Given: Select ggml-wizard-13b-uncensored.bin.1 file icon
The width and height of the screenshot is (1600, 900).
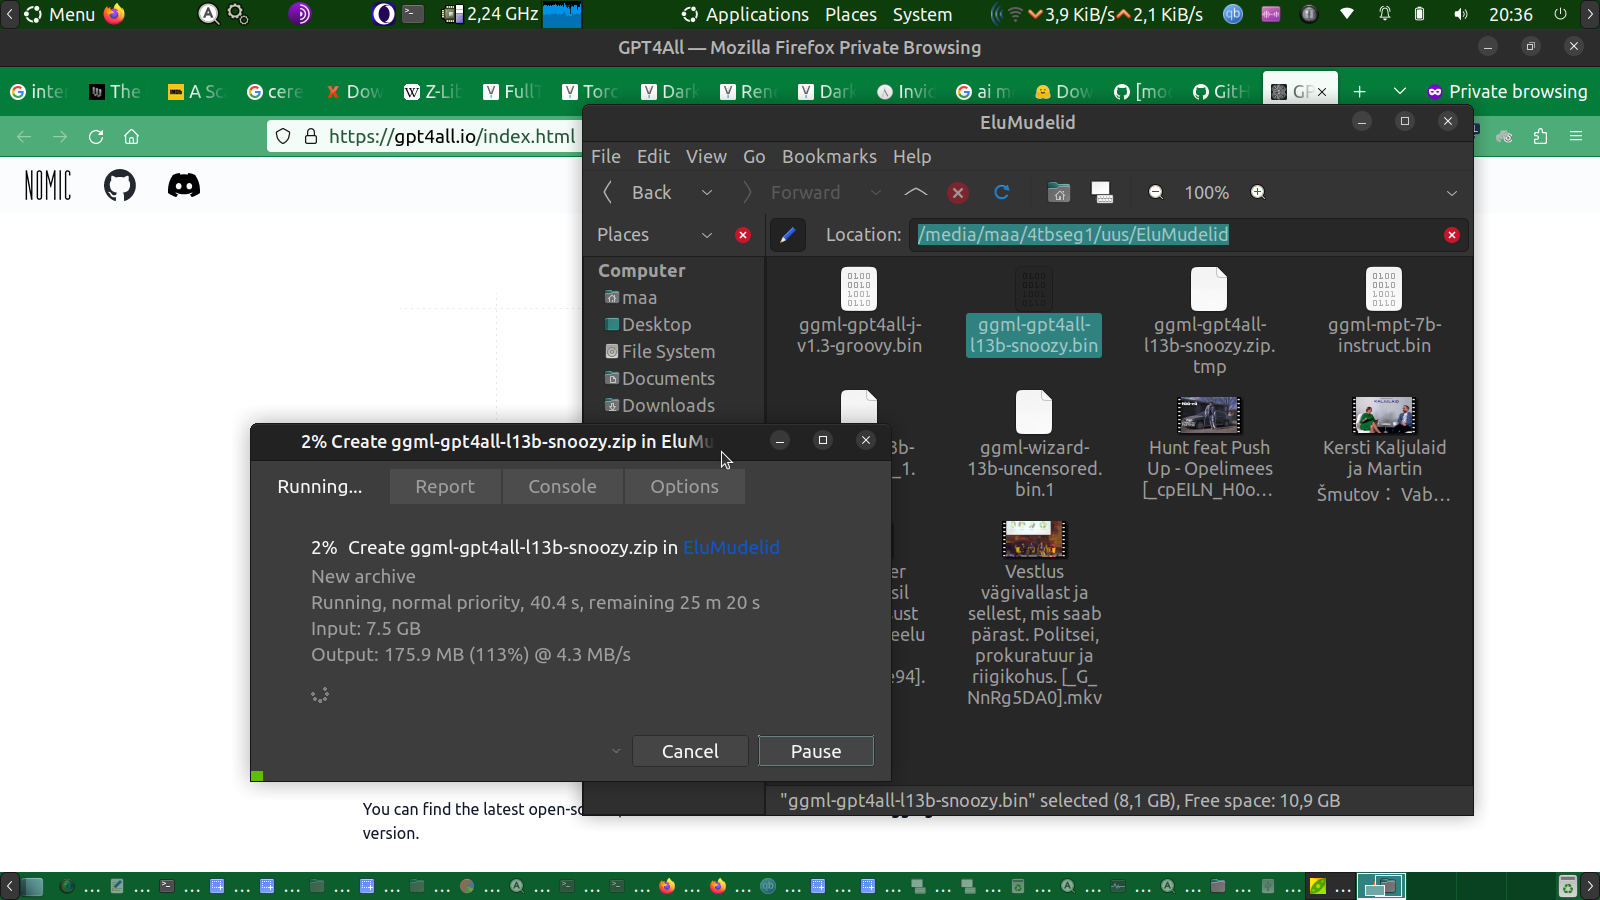Looking at the screenshot, I should 1034,412.
